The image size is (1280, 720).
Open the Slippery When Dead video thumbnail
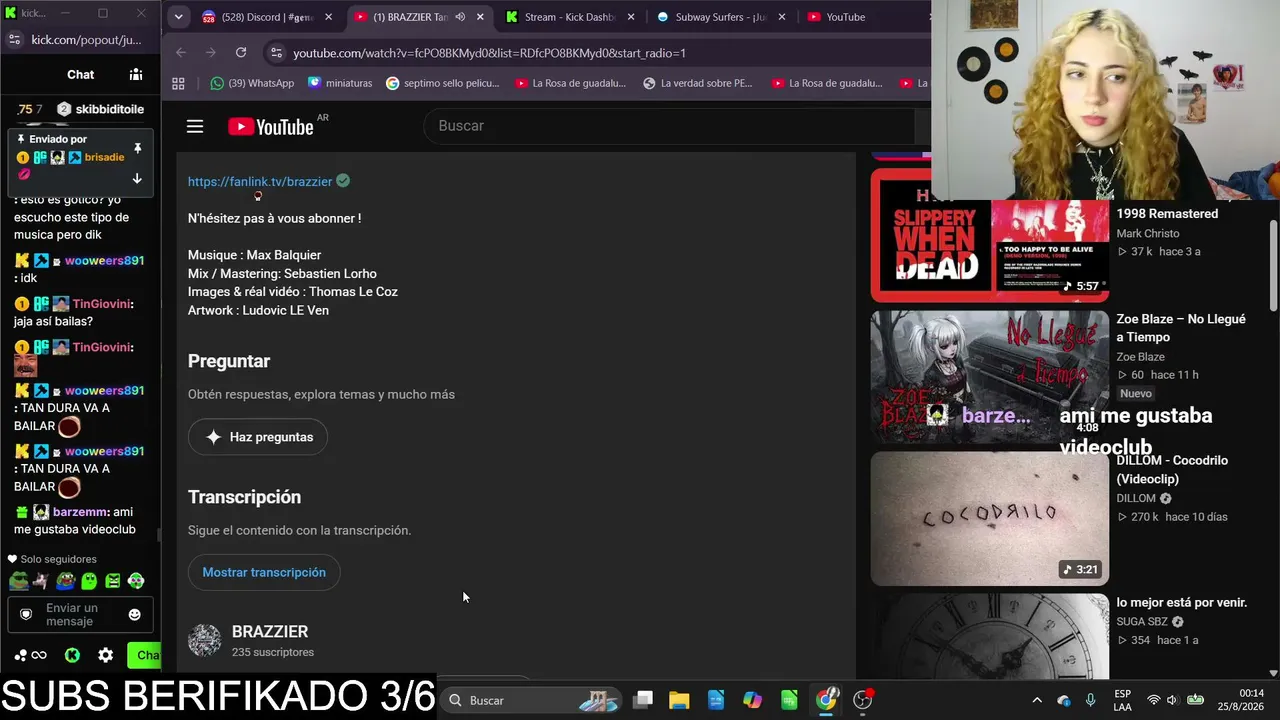(990, 235)
